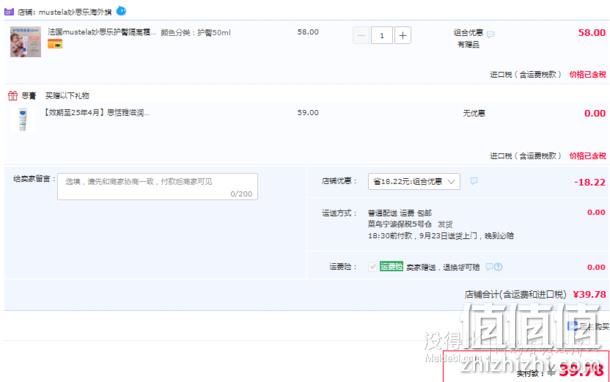Click the comment icon after the shipping insurance text
Image resolution: width=610 pixels, height=382 pixels.
tap(489, 267)
